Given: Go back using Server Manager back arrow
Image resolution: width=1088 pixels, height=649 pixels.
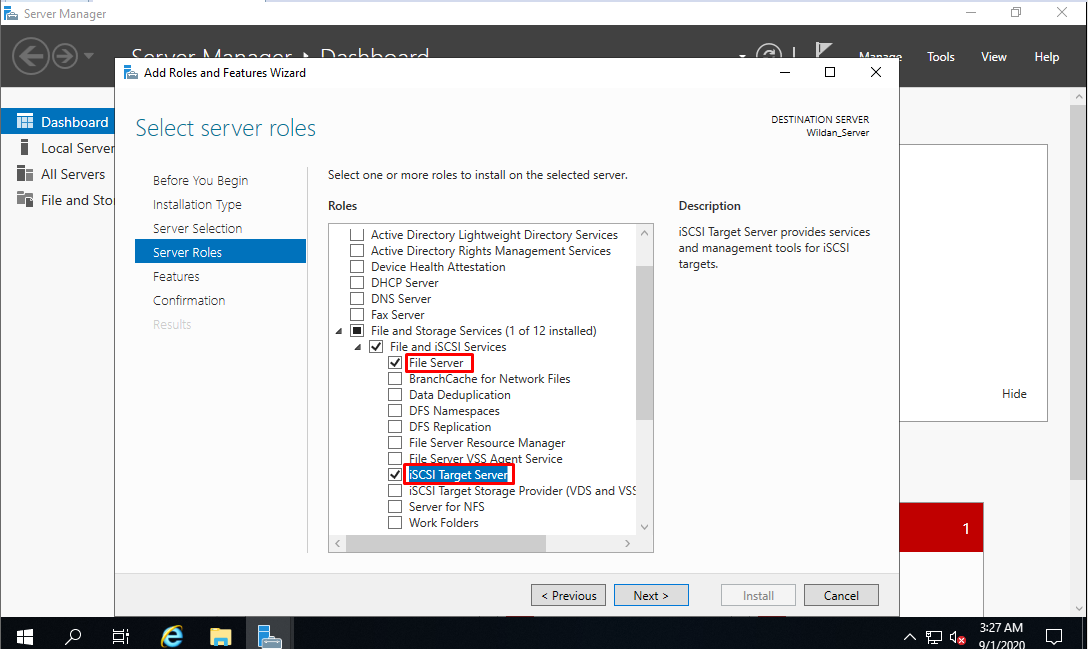Looking at the screenshot, I should pos(31,56).
